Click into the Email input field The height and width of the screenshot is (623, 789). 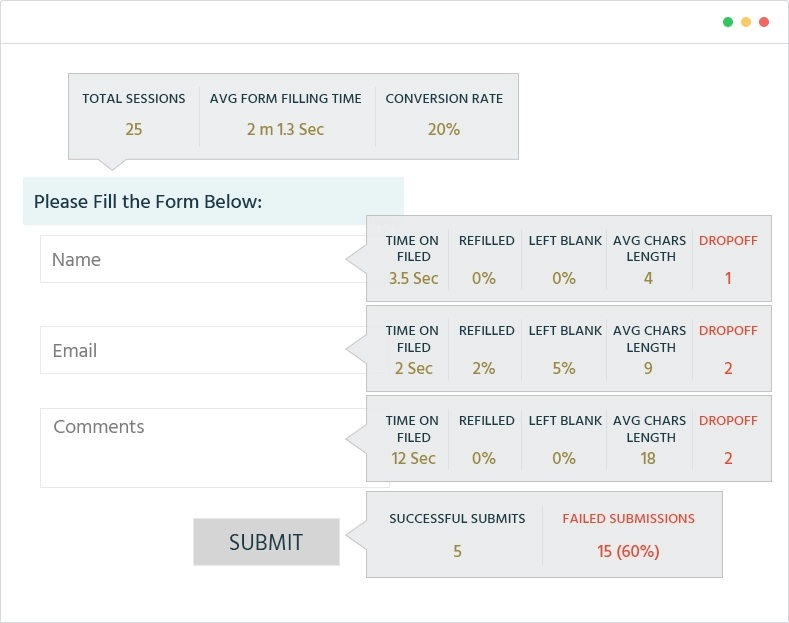pyautogui.click(x=200, y=350)
